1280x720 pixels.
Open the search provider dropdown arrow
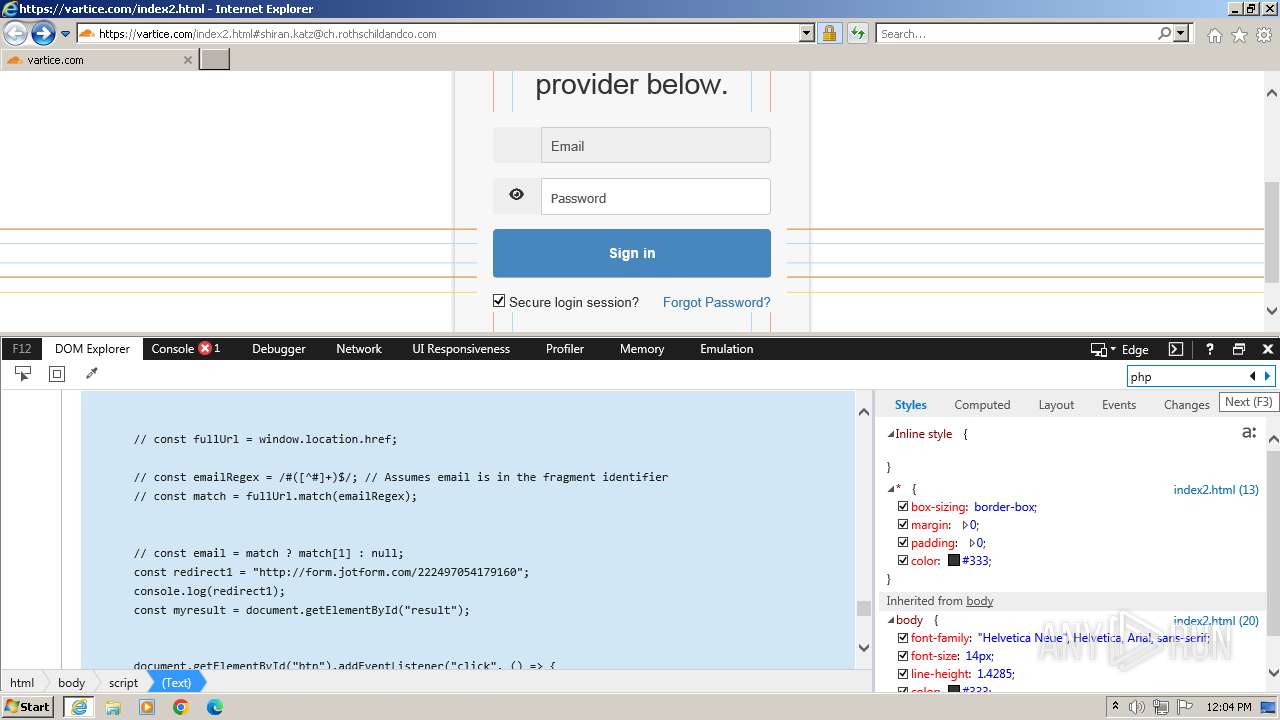[x=1182, y=34]
